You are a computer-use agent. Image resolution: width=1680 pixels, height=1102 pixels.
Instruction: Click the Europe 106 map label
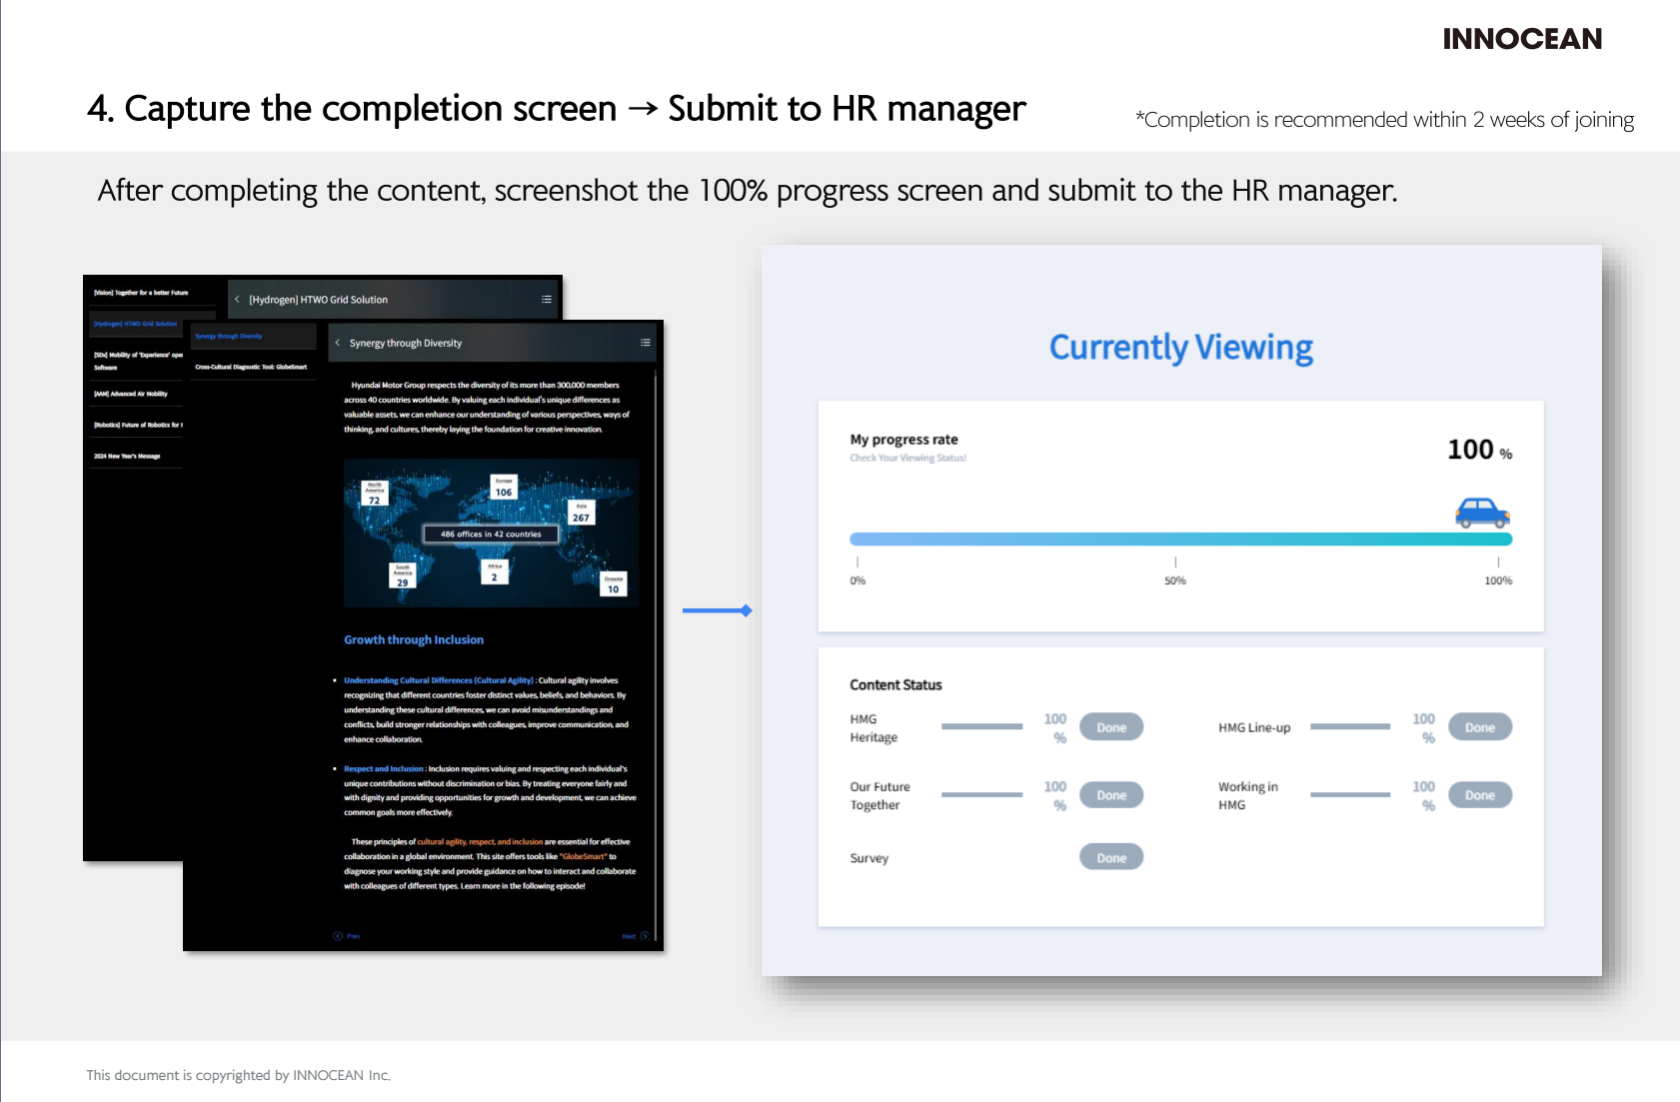(x=504, y=487)
